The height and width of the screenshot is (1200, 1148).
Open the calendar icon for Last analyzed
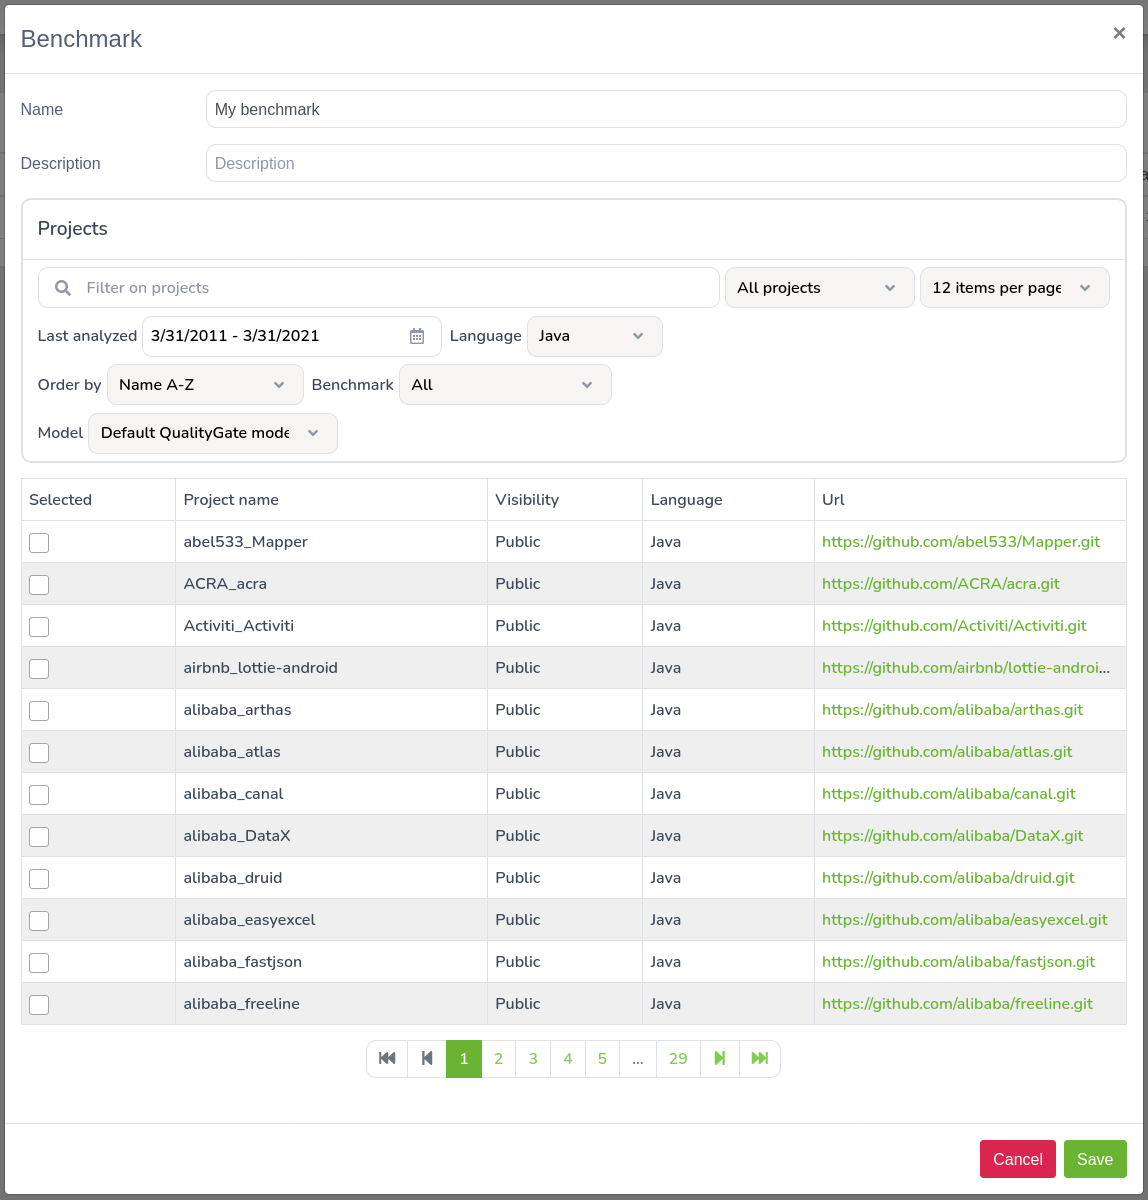tap(417, 336)
